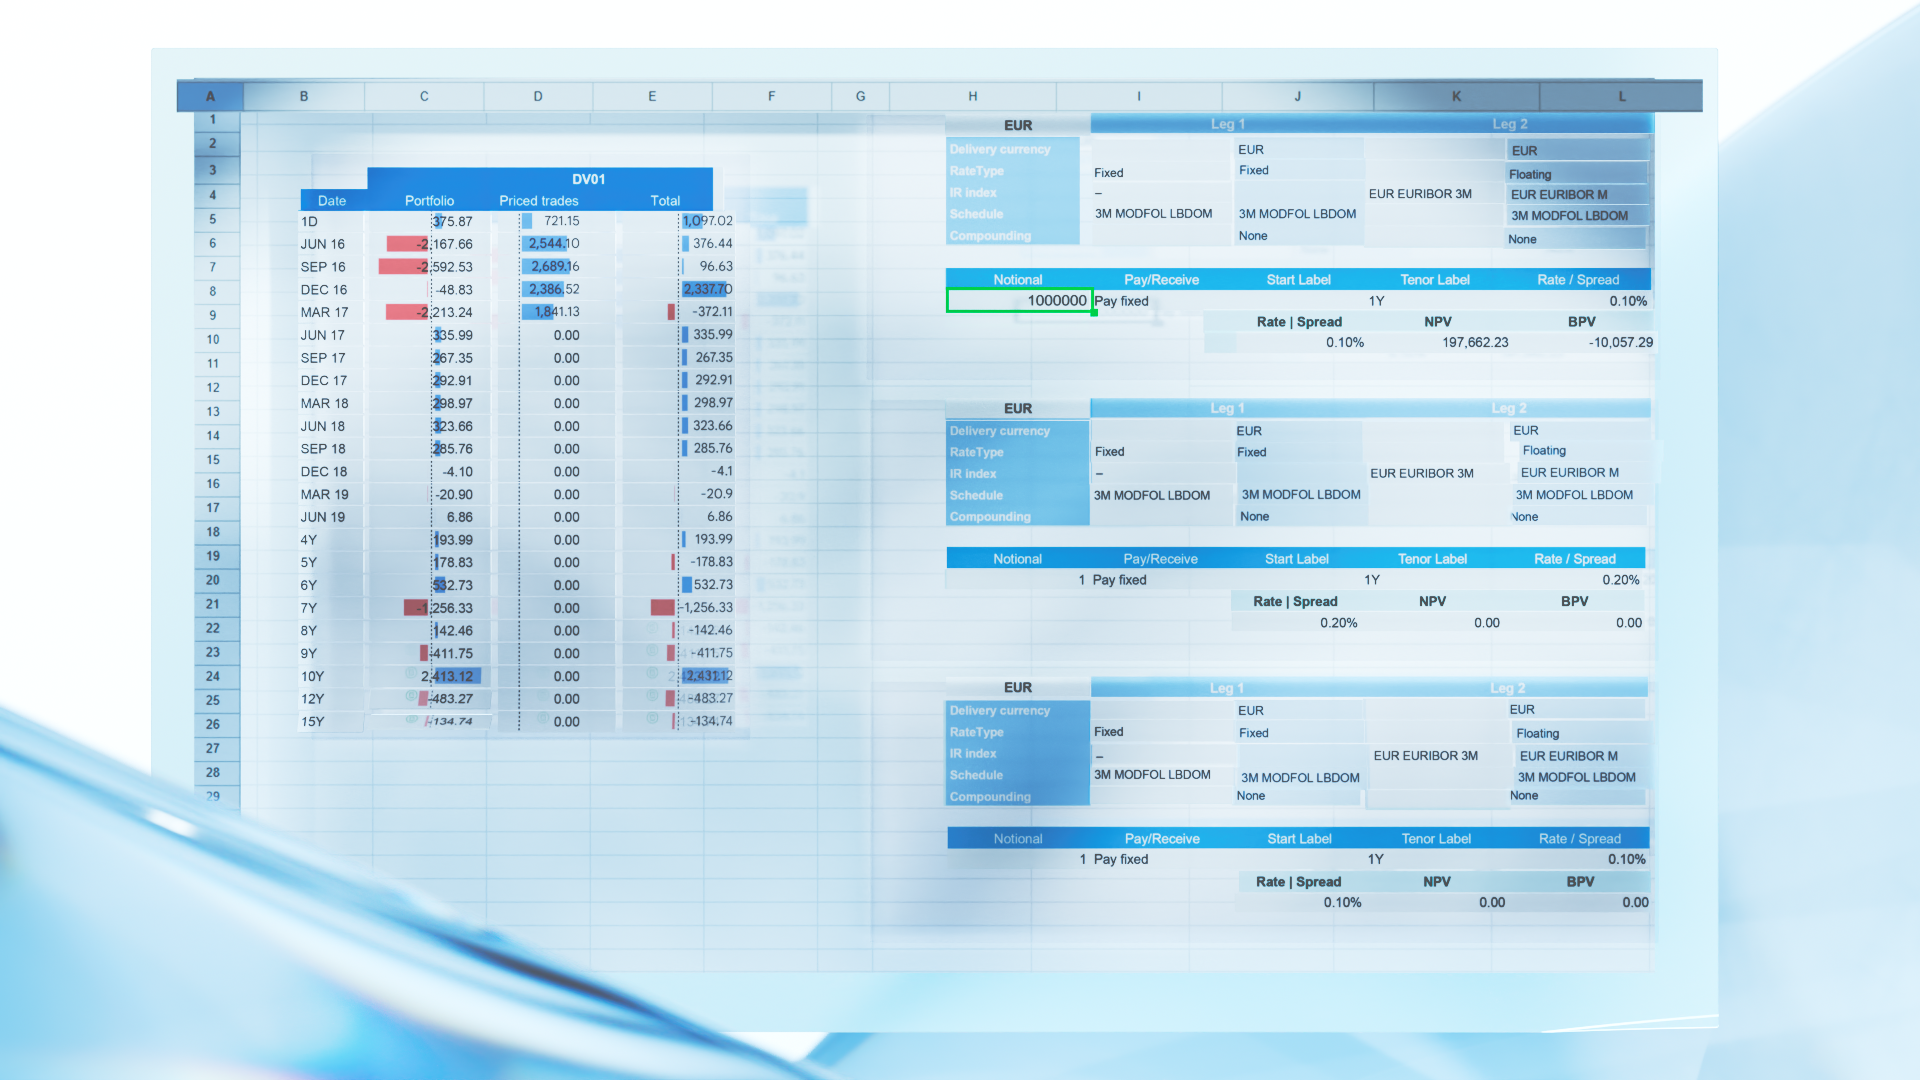Select portfolio value 375.87

point(452,222)
